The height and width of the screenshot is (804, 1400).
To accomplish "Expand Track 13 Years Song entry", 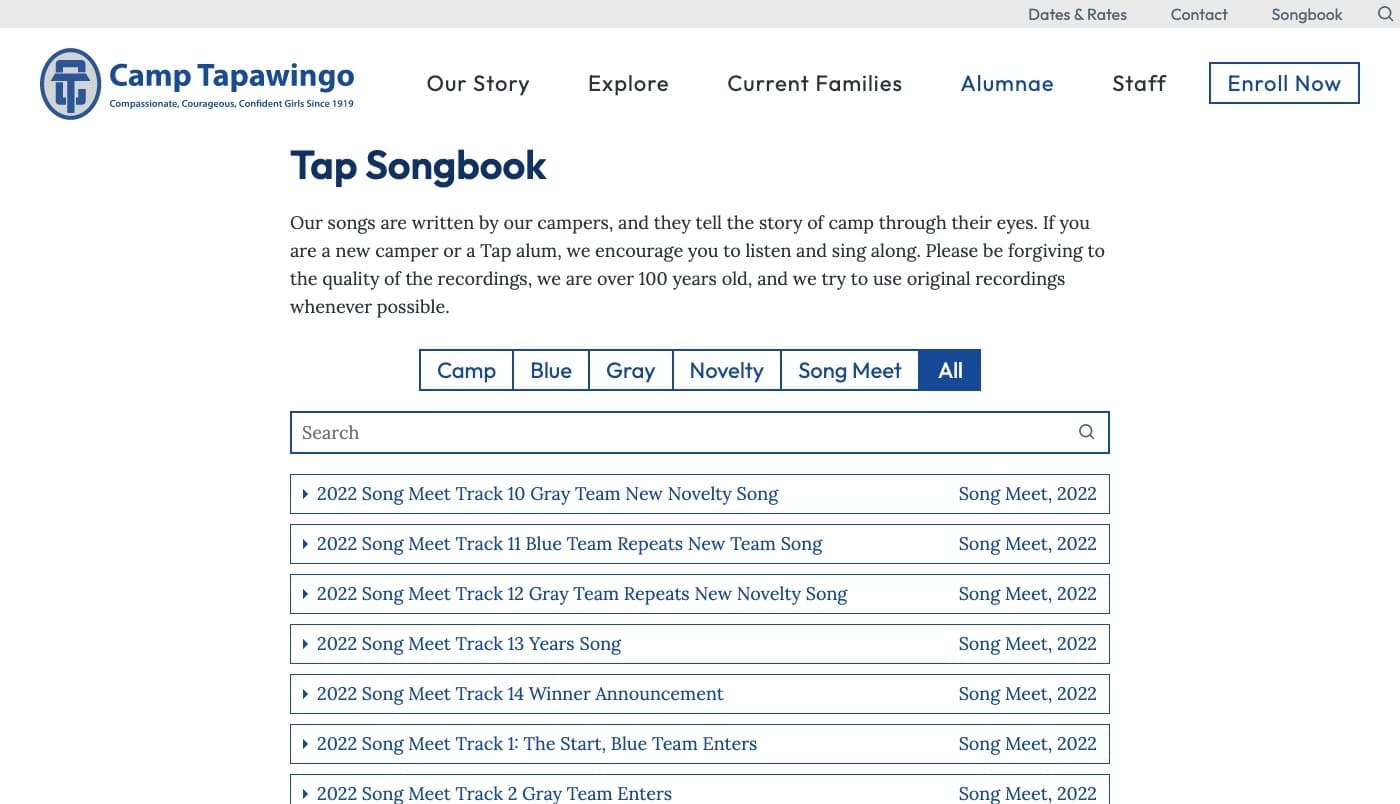I will click(x=468, y=644).
